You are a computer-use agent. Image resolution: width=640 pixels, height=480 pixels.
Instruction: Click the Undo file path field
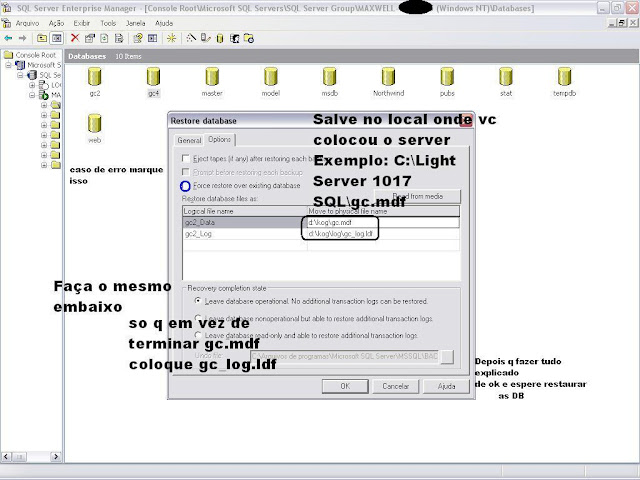point(345,357)
